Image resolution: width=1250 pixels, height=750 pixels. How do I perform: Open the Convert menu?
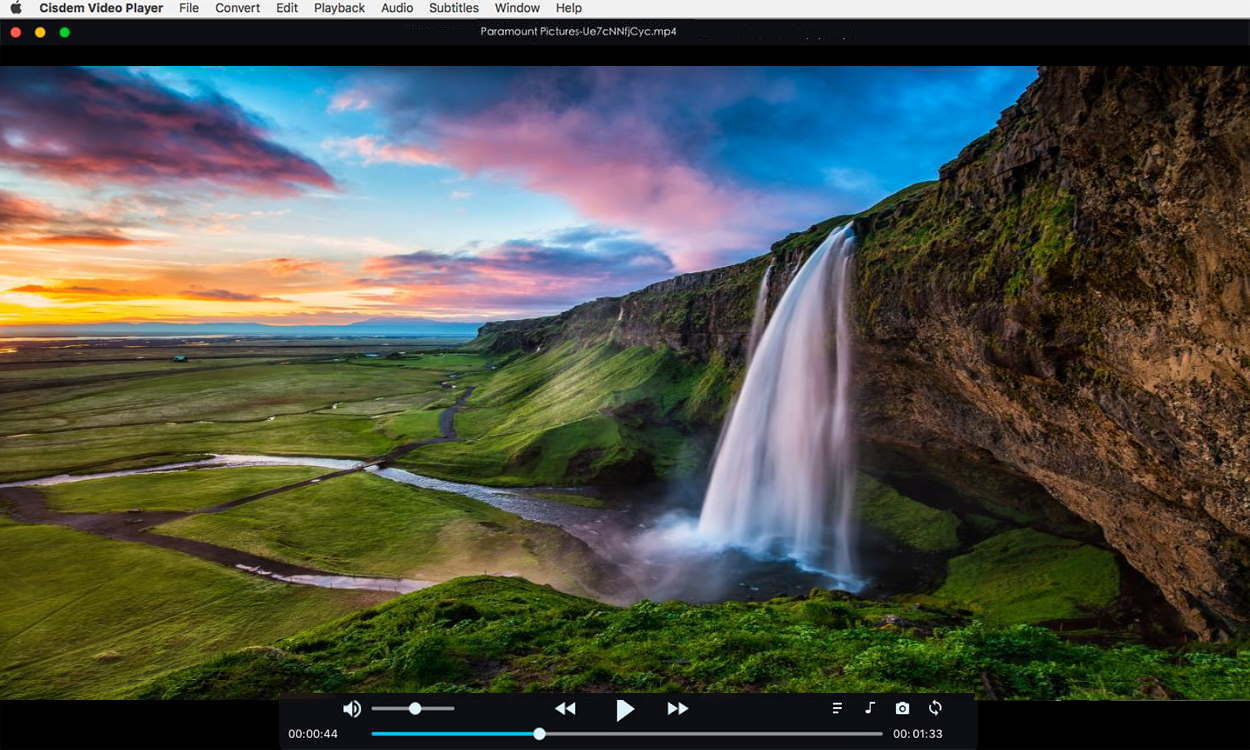point(238,8)
